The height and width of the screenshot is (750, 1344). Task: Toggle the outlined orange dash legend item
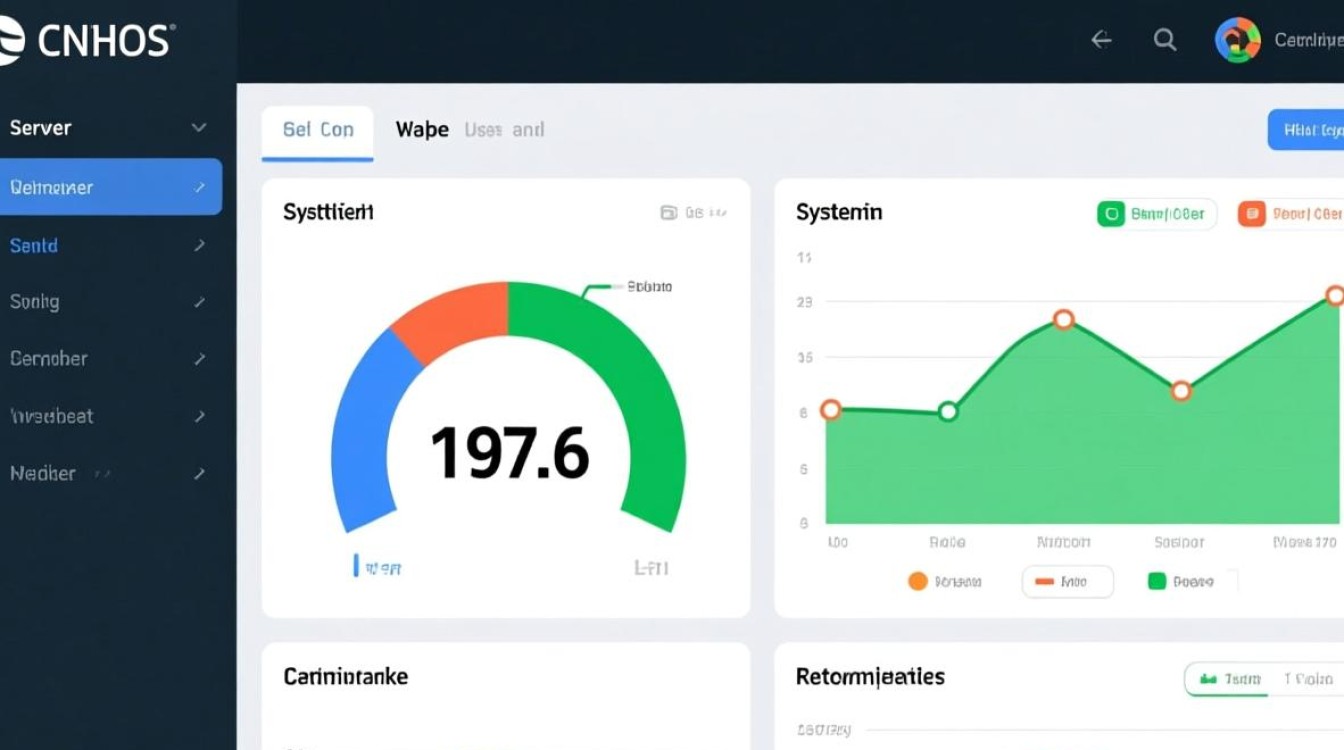[1067, 581]
